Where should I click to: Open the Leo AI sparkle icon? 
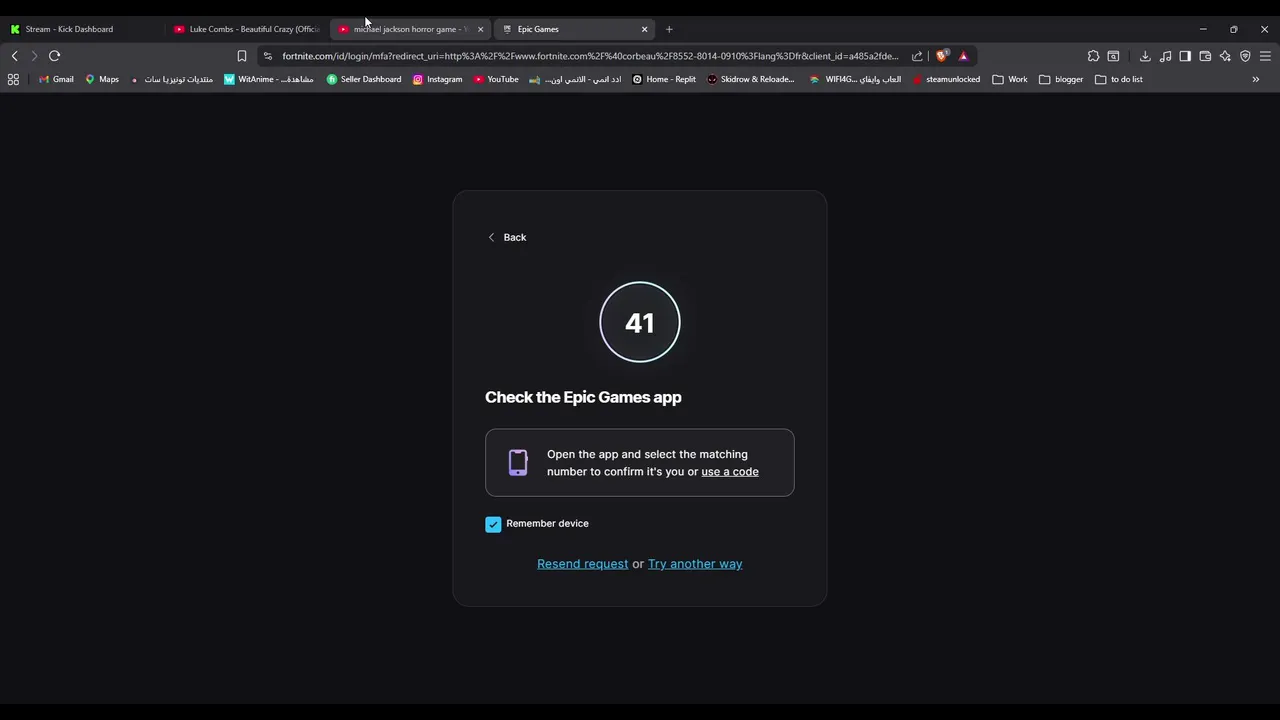point(1225,56)
